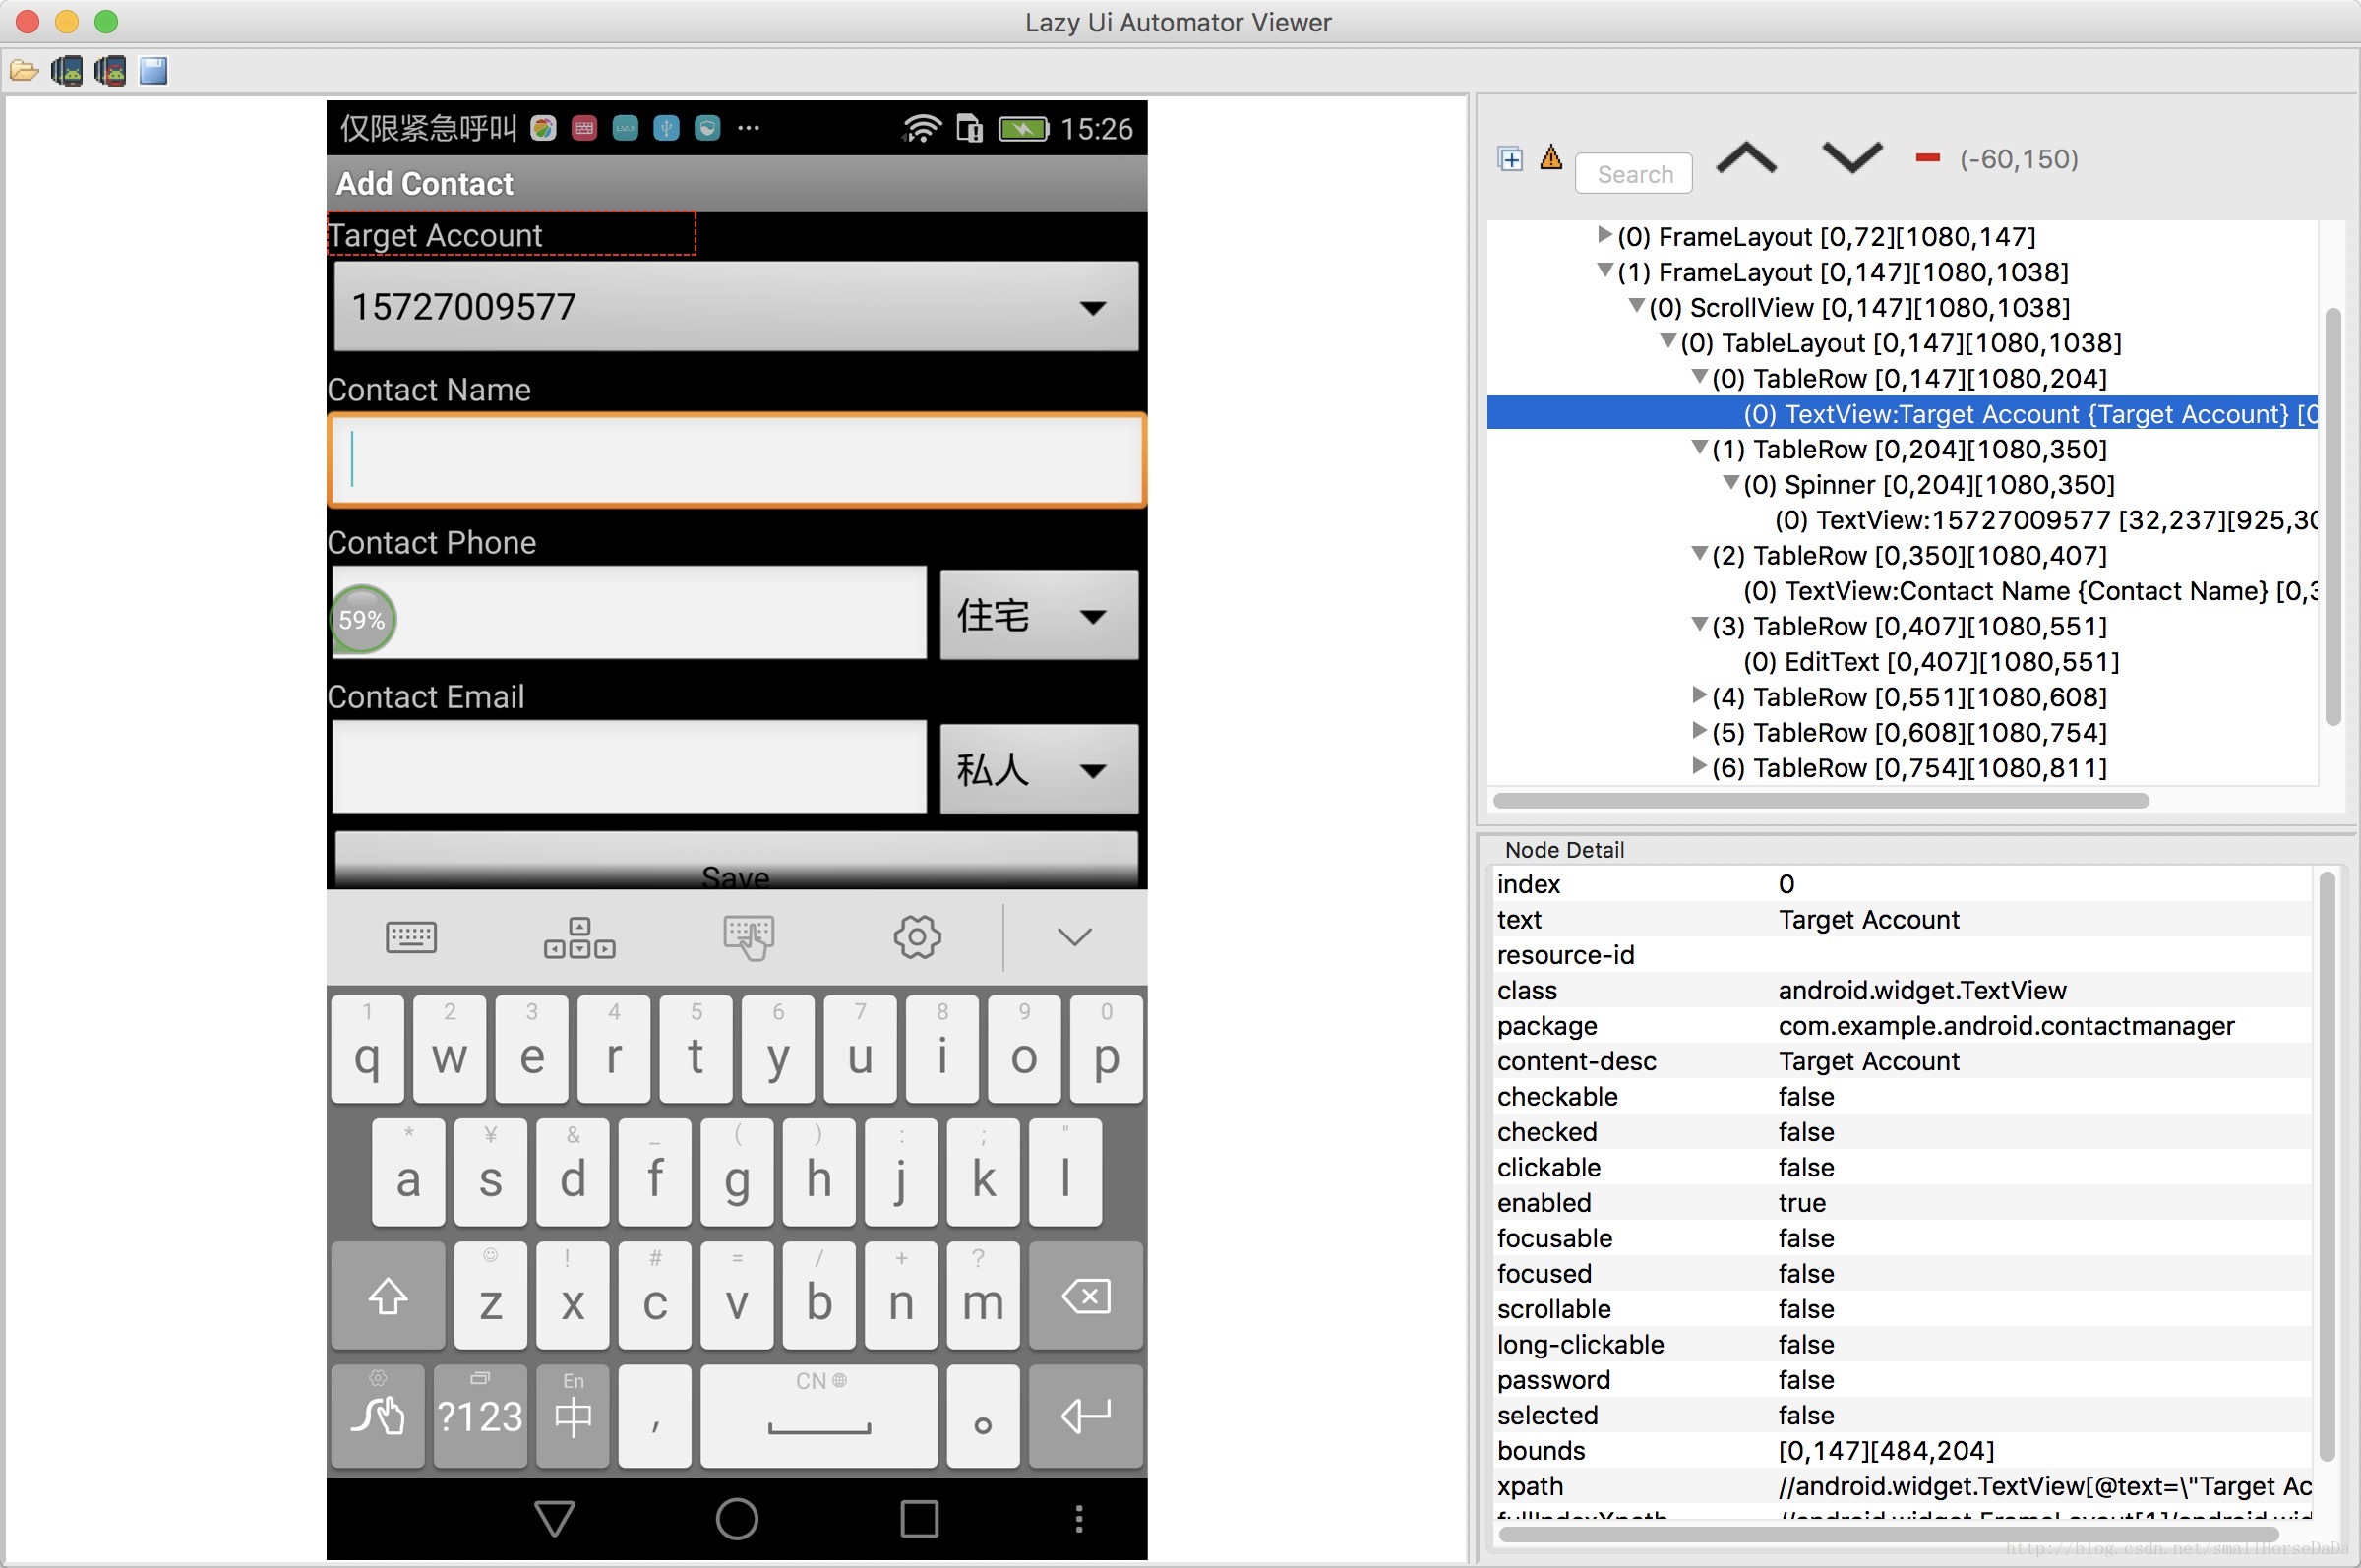2361x1568 pixels.
Task: Click the class value android.widget.TextView
Action: 1921,990
